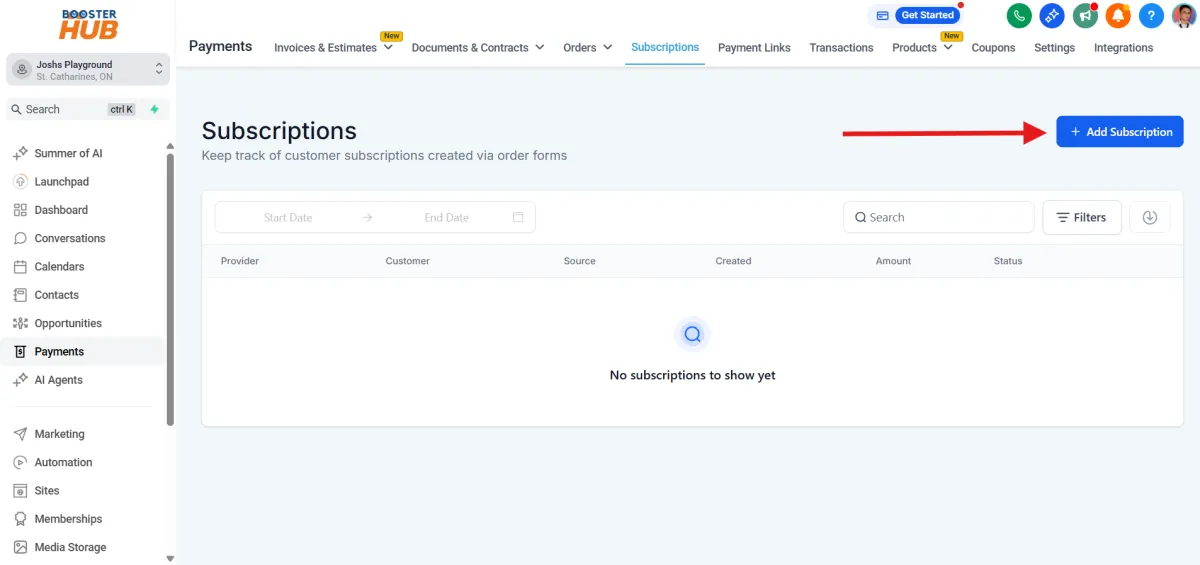The height and width of the screenshot is (565, 1200).
Task: Switch to Coupons tab
Action: tap(993, 47)
